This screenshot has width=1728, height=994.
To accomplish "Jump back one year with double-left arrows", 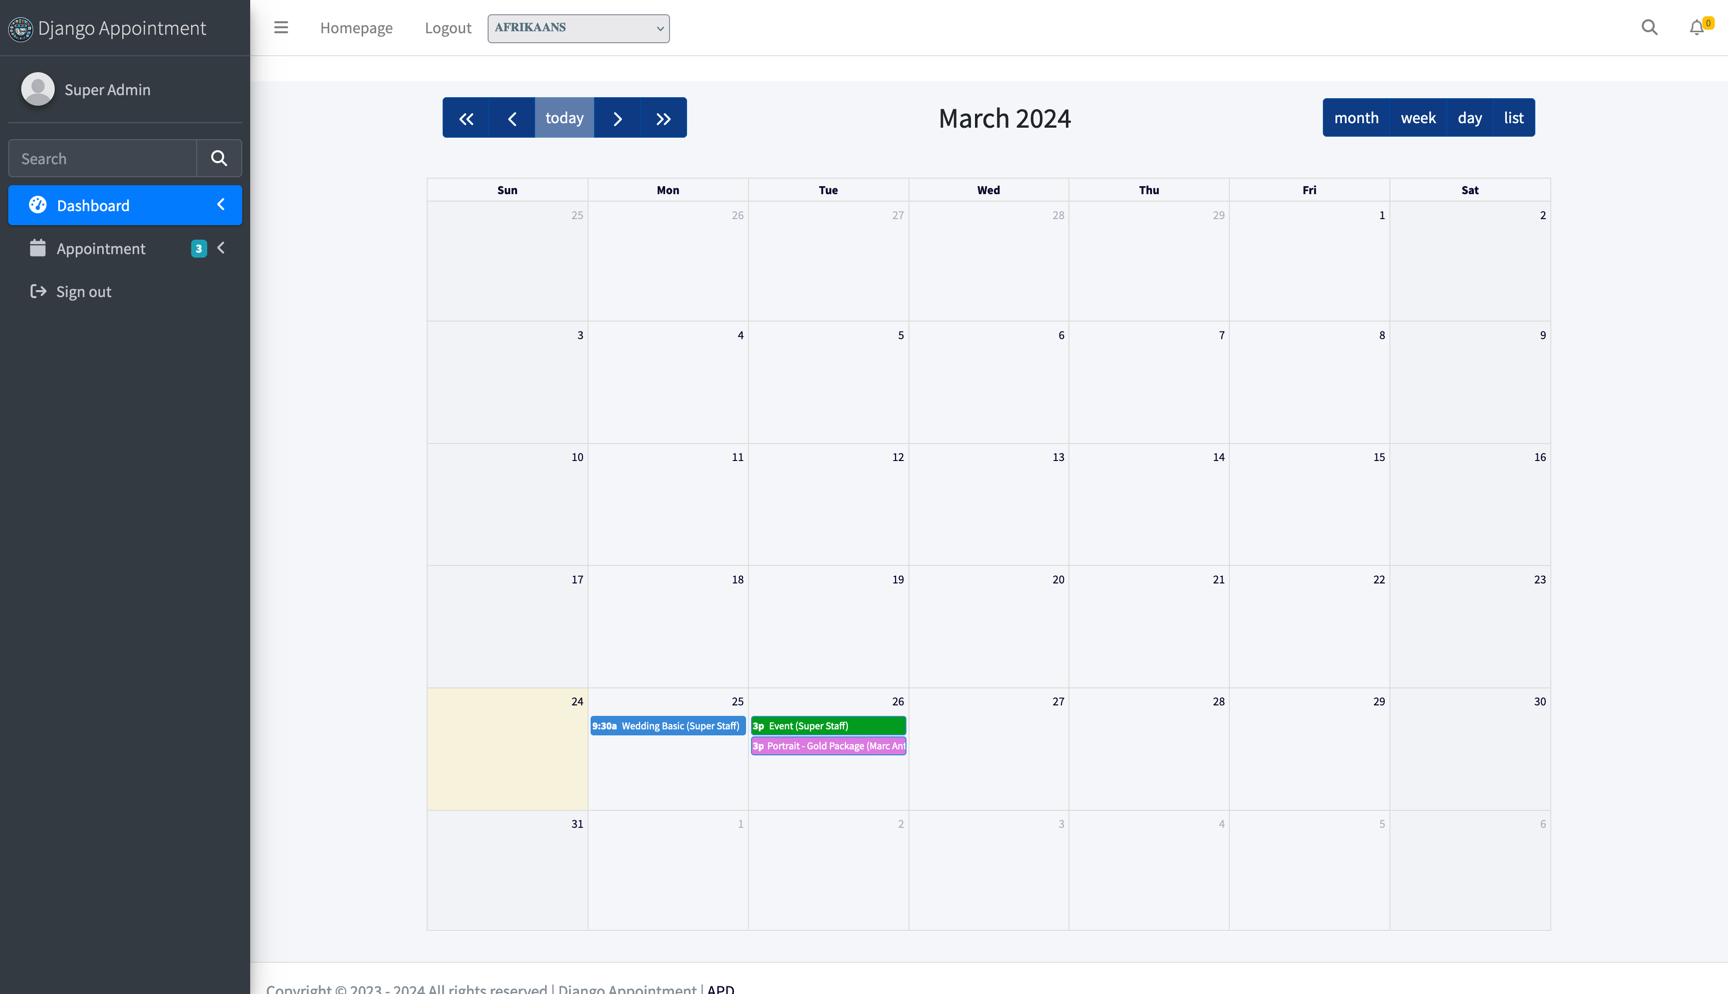I will [466, 118].
